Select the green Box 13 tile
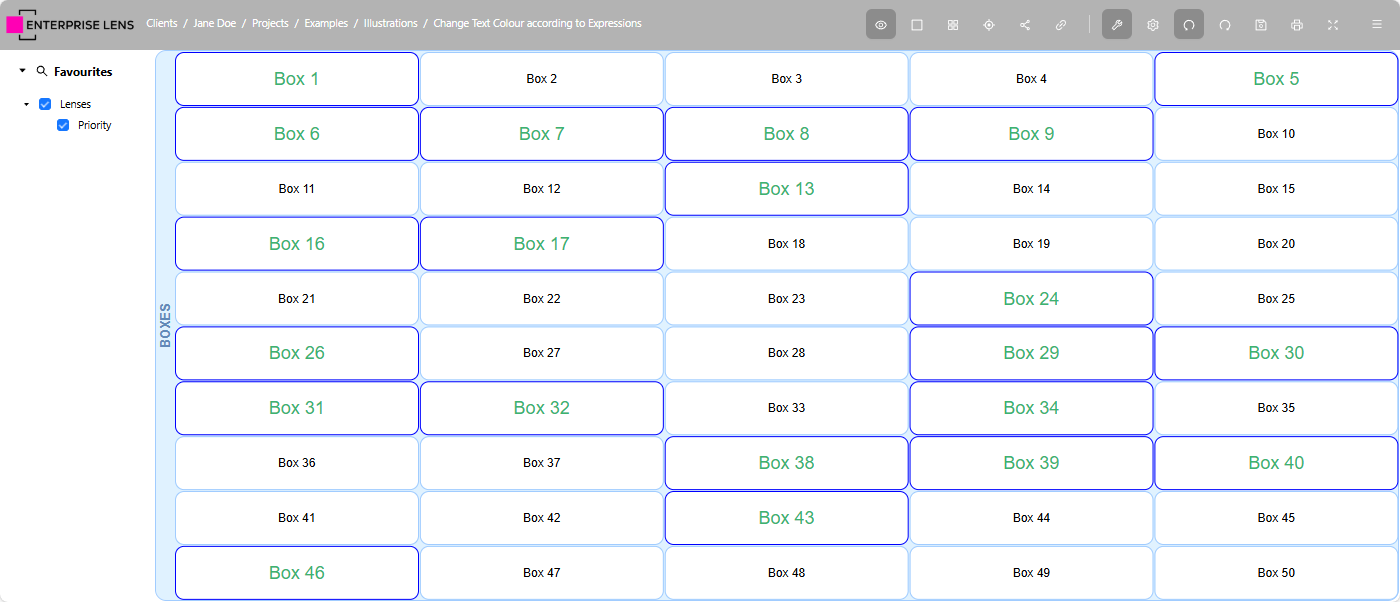 [786, 189]
